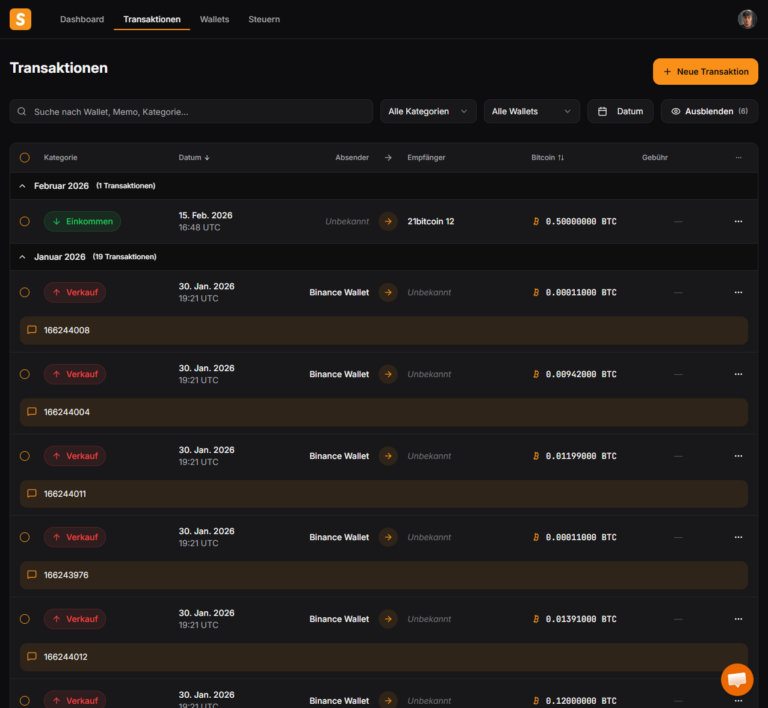768x708 pixels.
Task: Select the transaction with 0.01199000 BTC
Action: [24, 456]
